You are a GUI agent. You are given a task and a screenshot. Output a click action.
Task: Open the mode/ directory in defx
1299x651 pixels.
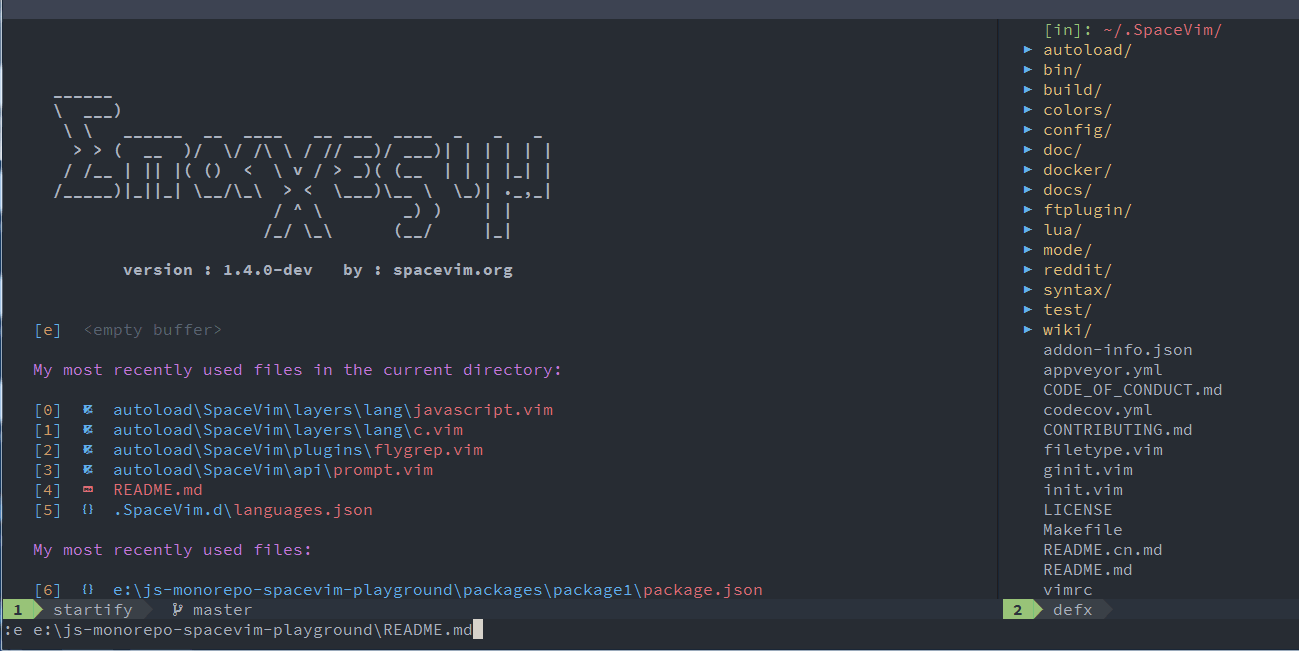click(x=1067, y=250)
